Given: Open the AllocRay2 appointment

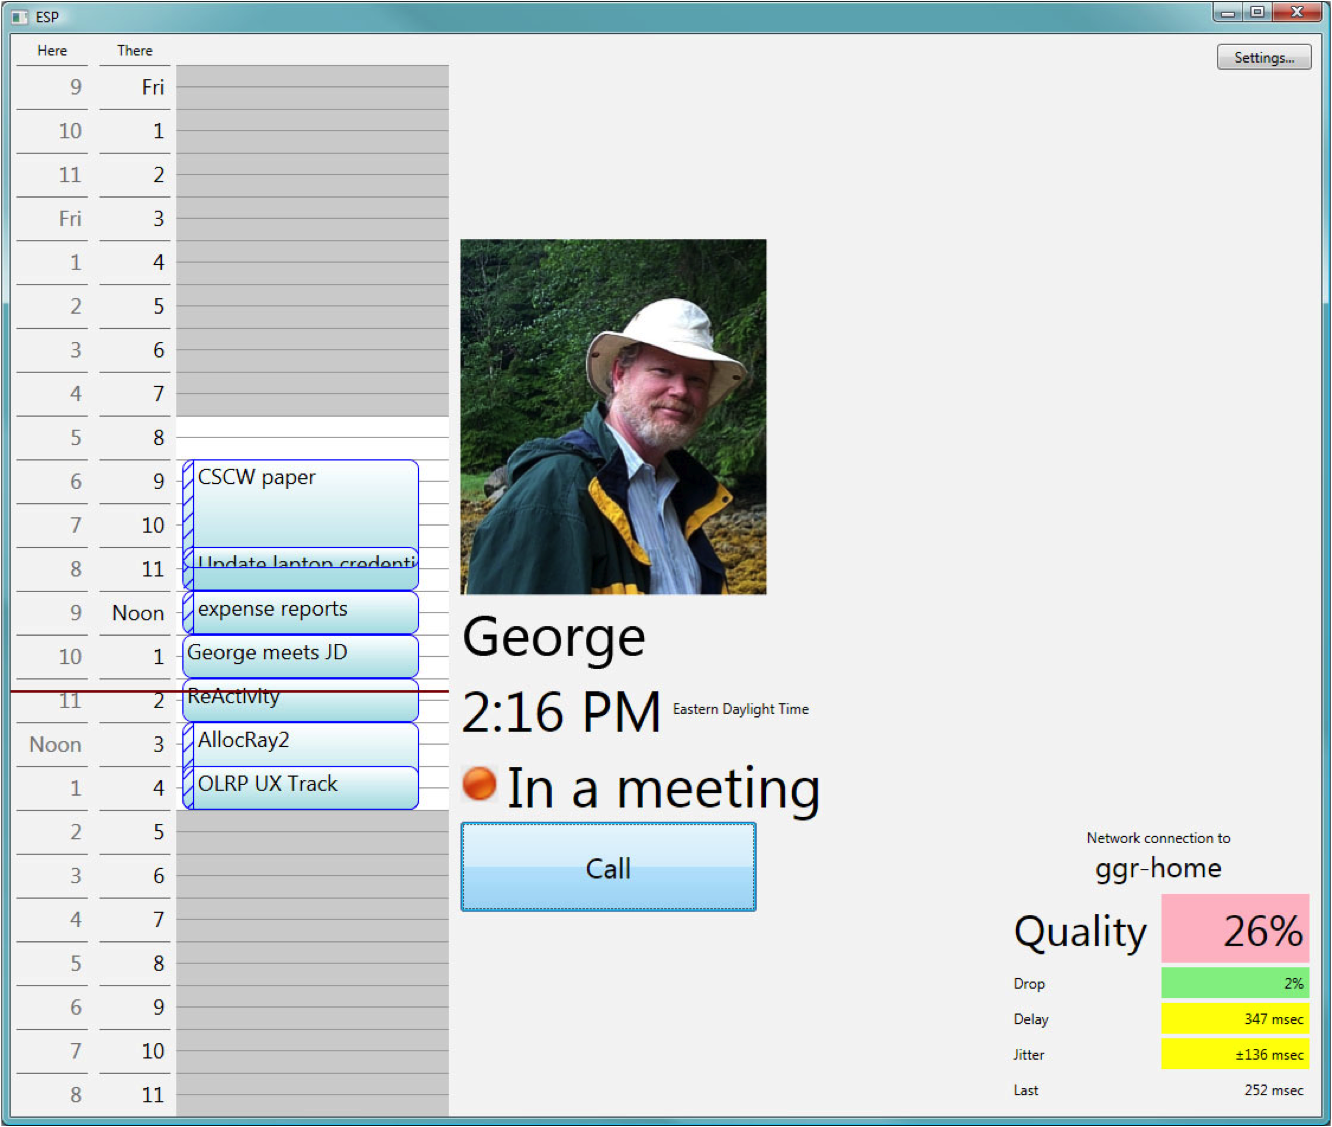Looking at the screenshot, I should (x=300, y=743).
